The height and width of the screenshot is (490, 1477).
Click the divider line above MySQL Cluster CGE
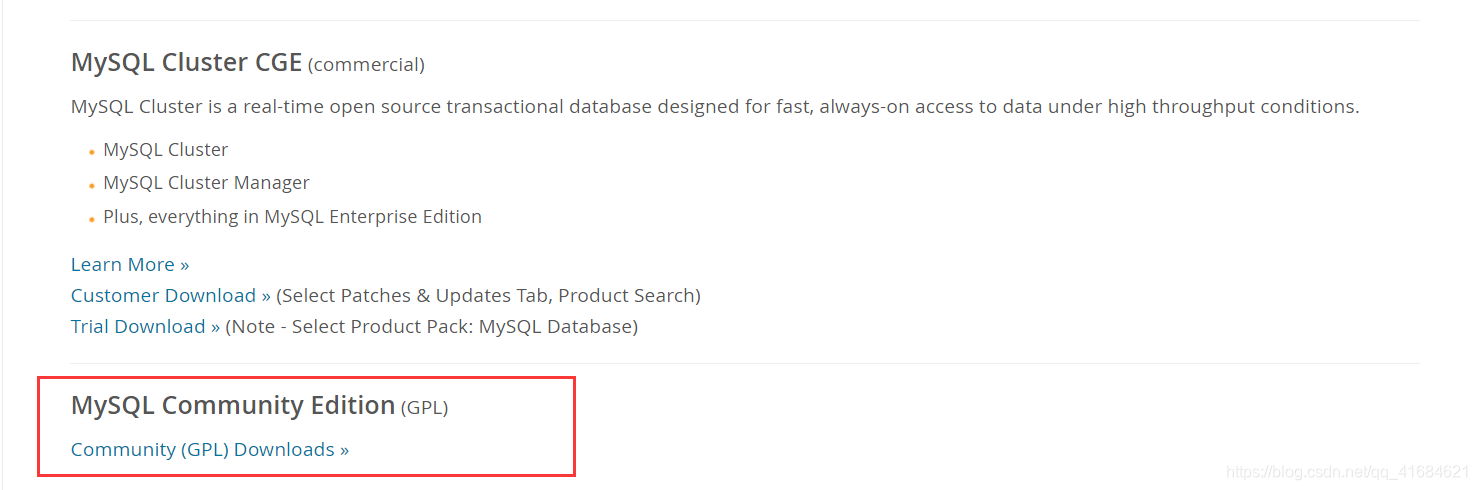tap(745, 20)
